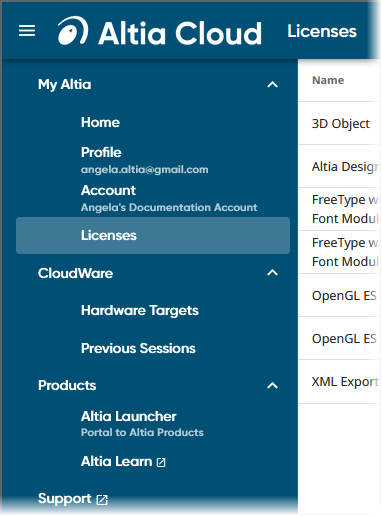Select the Altia Design license row
Viewport: 382px width, 516px height.
[339, 166]
